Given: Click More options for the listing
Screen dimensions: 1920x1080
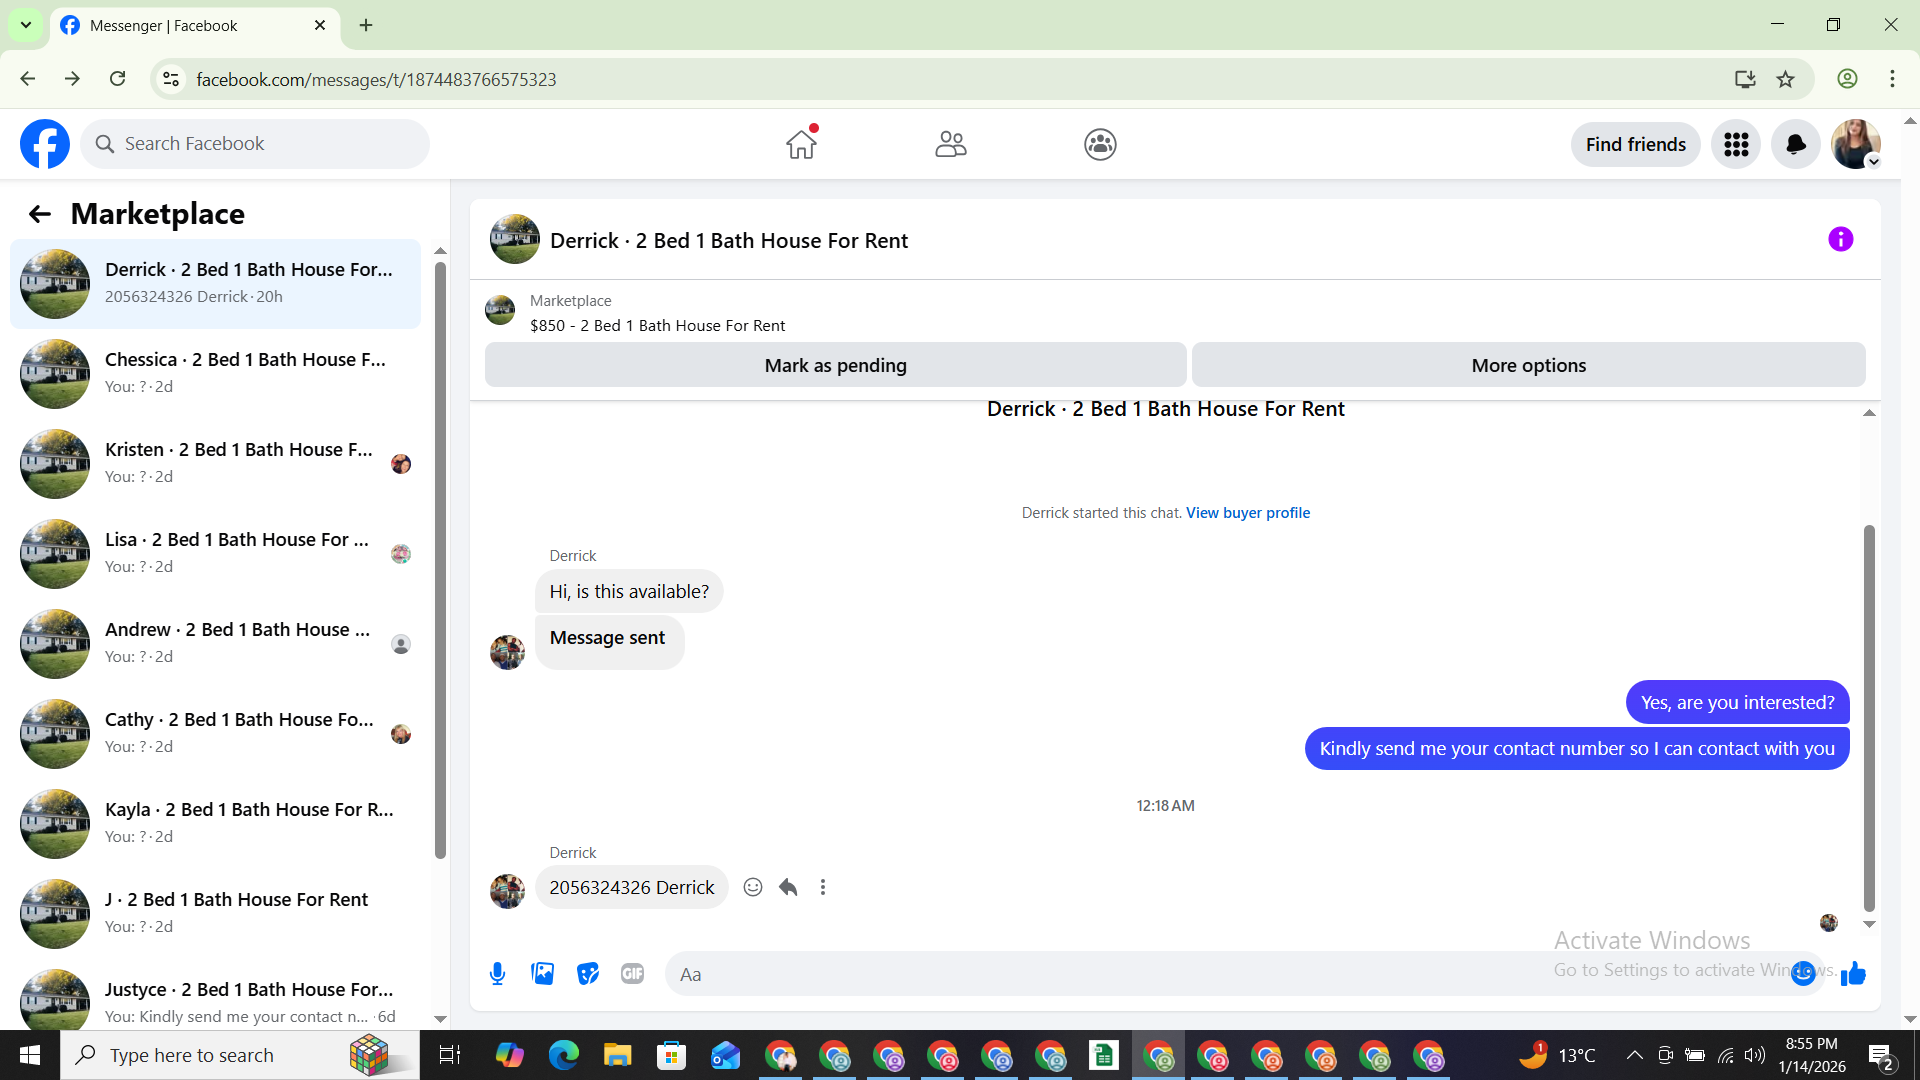Looking at the screenshot, I should point(1528,365).
